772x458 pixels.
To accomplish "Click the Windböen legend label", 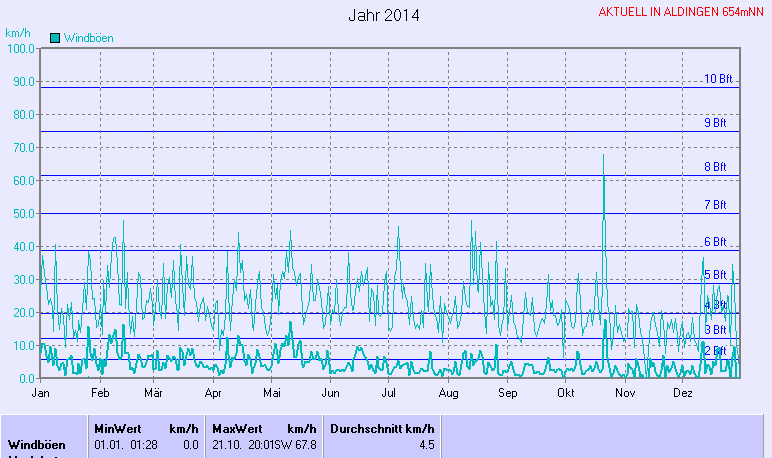I will click(x=88, y=37).
